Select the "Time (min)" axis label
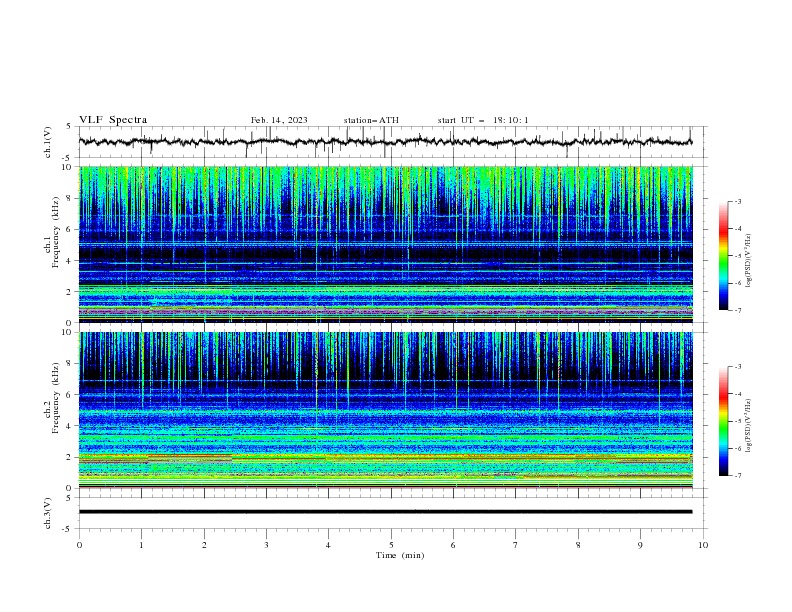Image resolution: width=792 pixels, height=612 pixels. (400, 555)
